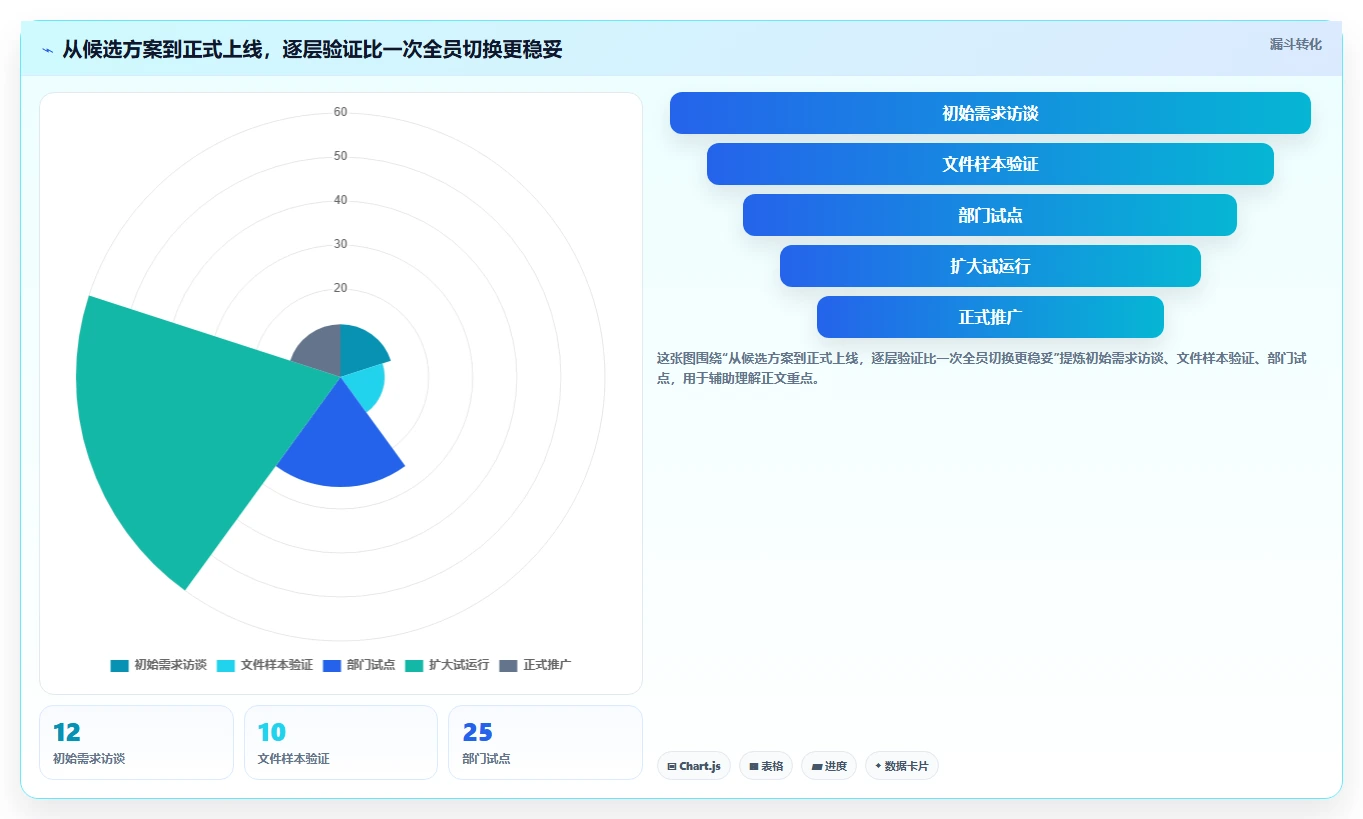The image size is (1363, 819).
Task: Click the page title heading text
Action: (312, 49)
